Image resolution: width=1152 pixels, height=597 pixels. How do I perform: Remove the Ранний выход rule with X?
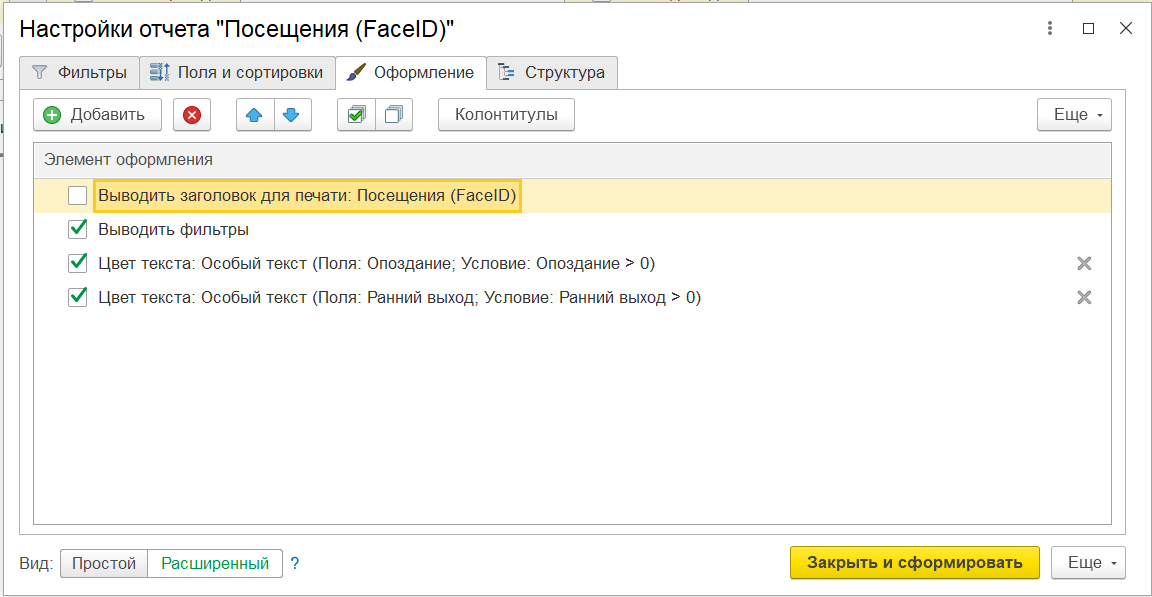pos(1083,297)
